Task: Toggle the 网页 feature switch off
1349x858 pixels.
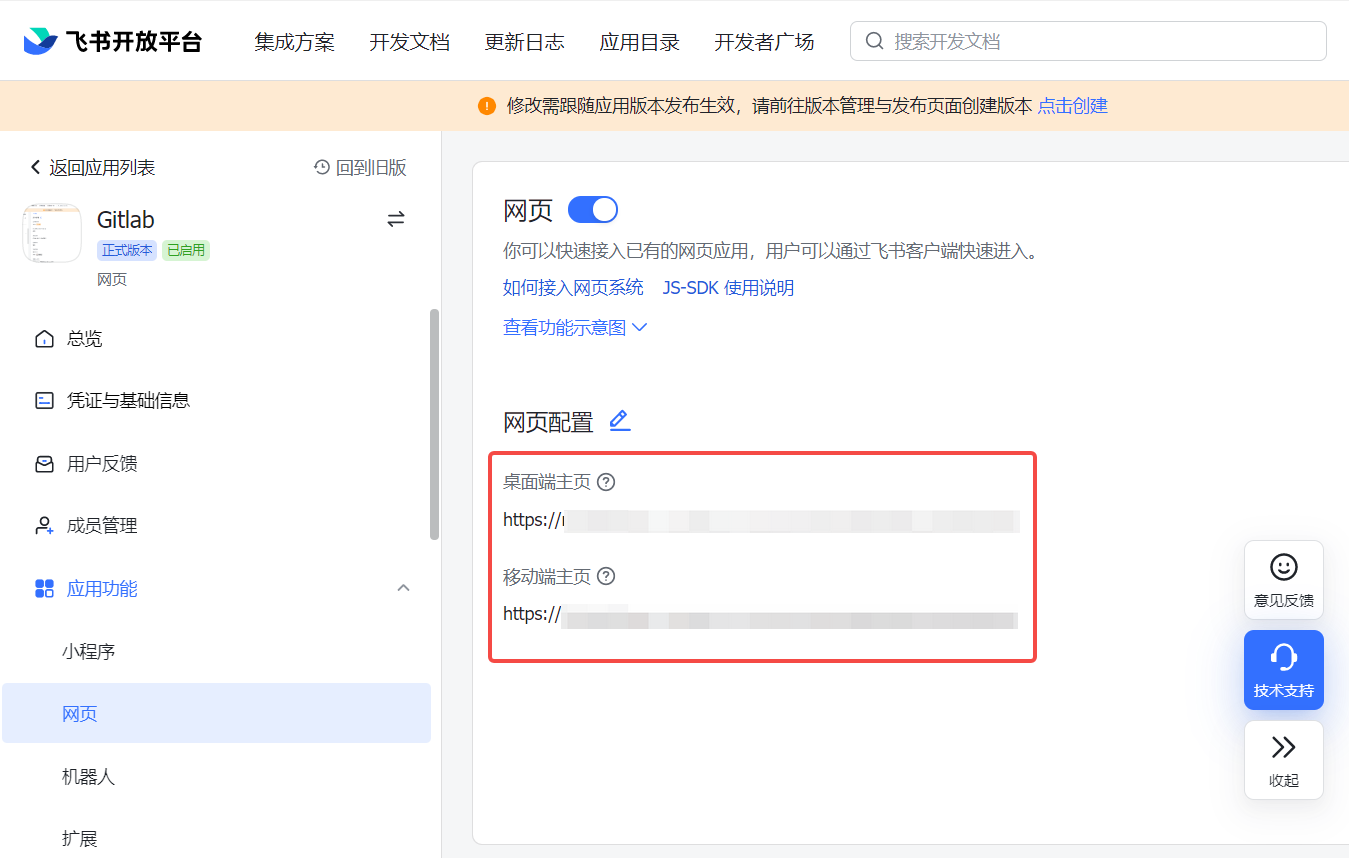Action: (x=593, y=210)
